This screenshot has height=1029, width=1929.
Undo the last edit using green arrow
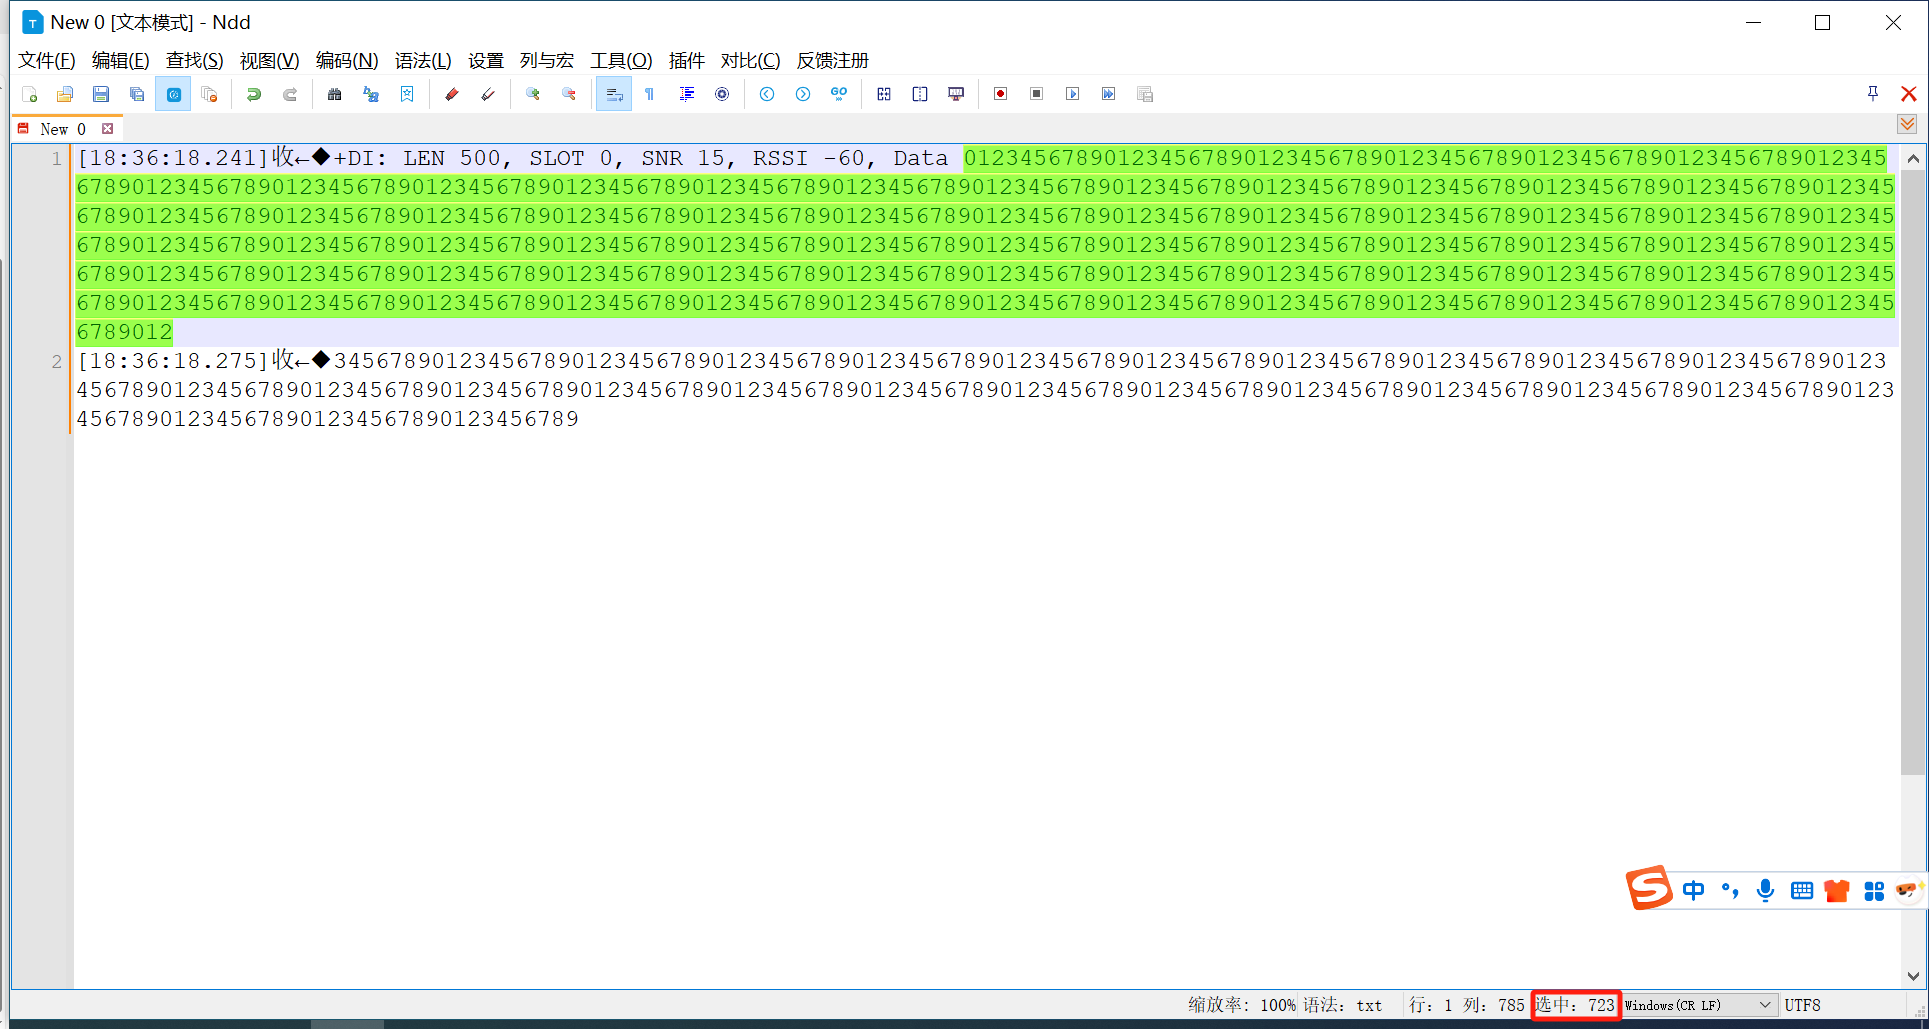click(254, 94)
